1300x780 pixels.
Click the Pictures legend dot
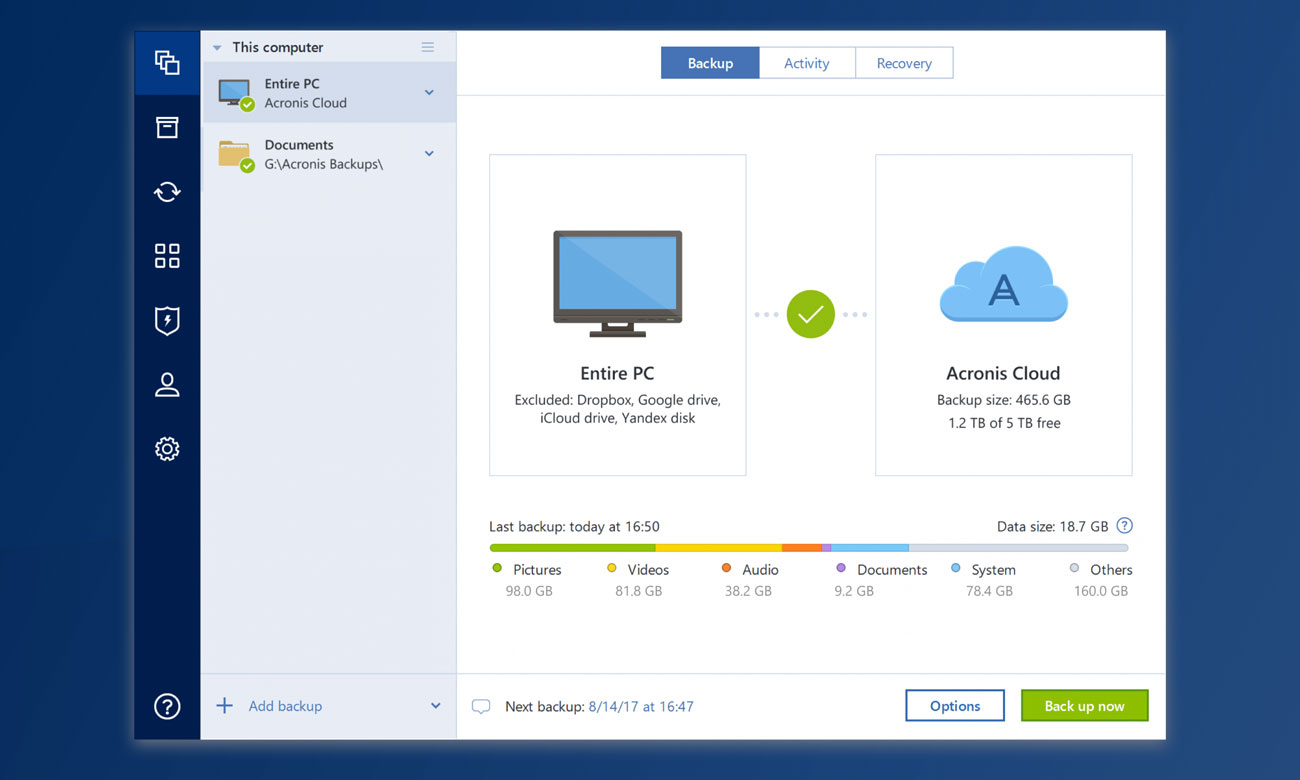click(x=497, y=568)
